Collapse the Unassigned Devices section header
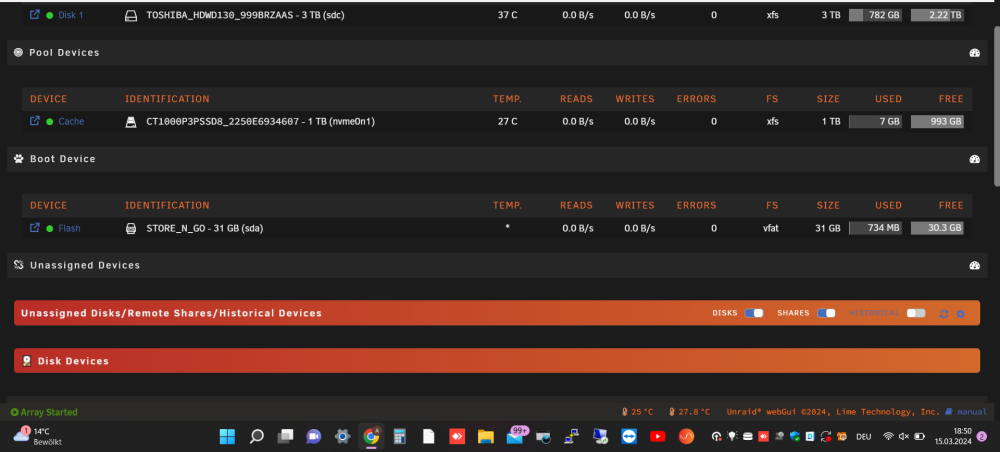 [x=499, y=266]
